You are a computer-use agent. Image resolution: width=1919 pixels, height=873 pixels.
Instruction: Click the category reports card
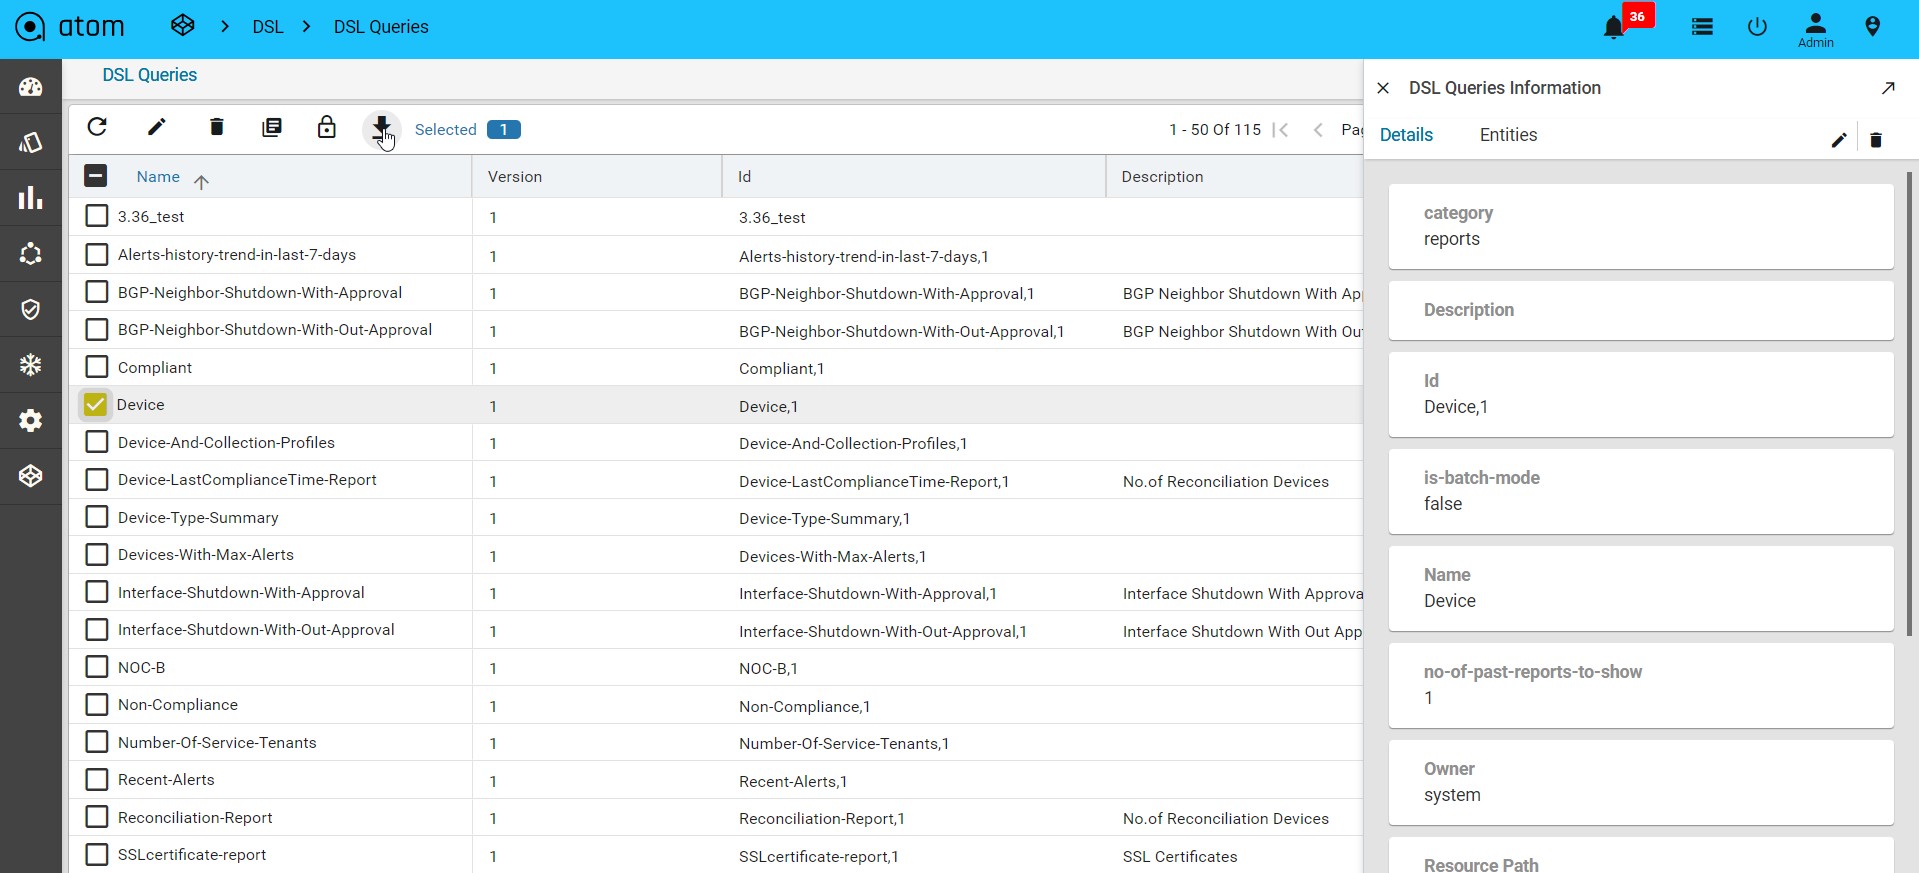pos(1640,226)
